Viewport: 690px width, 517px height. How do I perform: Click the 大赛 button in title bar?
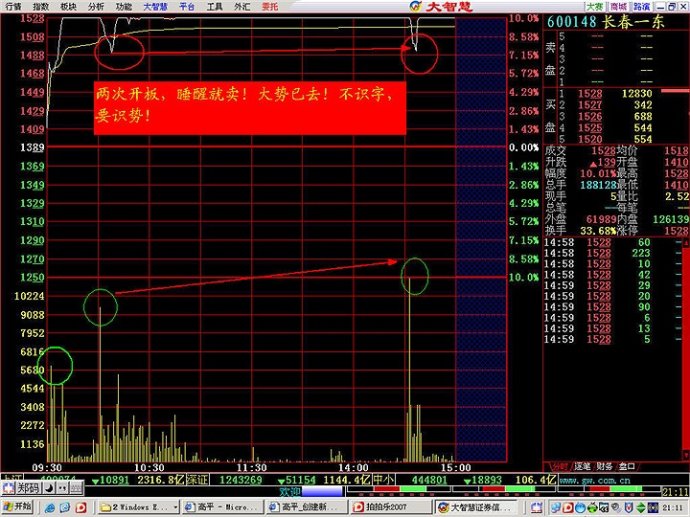point(595,6)
